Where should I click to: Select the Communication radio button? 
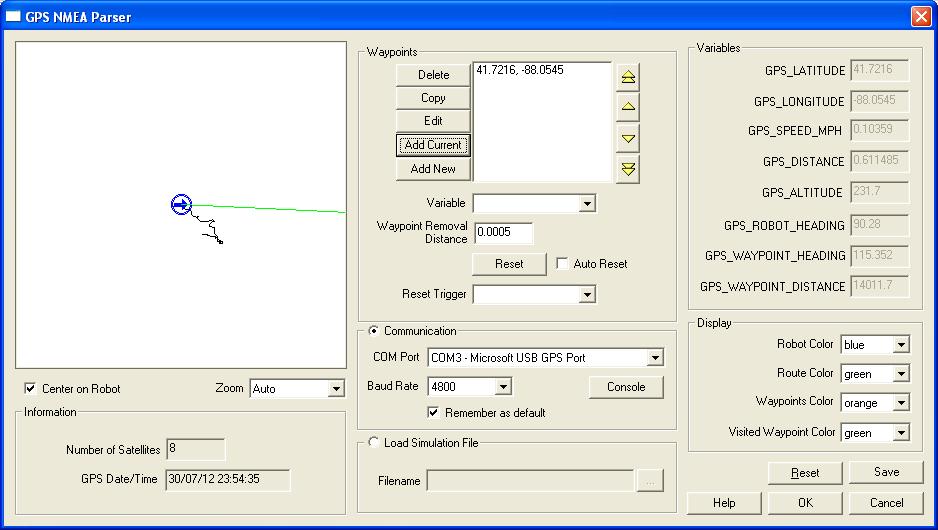(x=375, y=331)
